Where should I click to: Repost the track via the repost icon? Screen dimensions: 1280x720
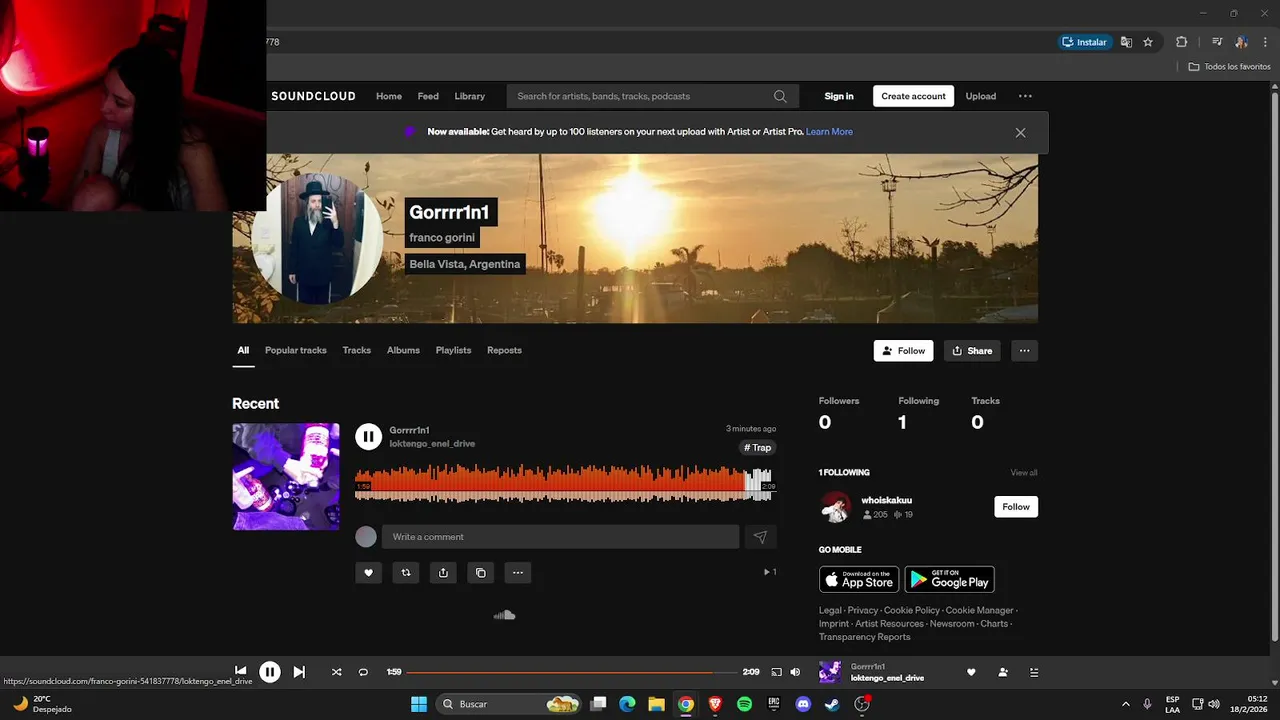[x=405, y=573]
